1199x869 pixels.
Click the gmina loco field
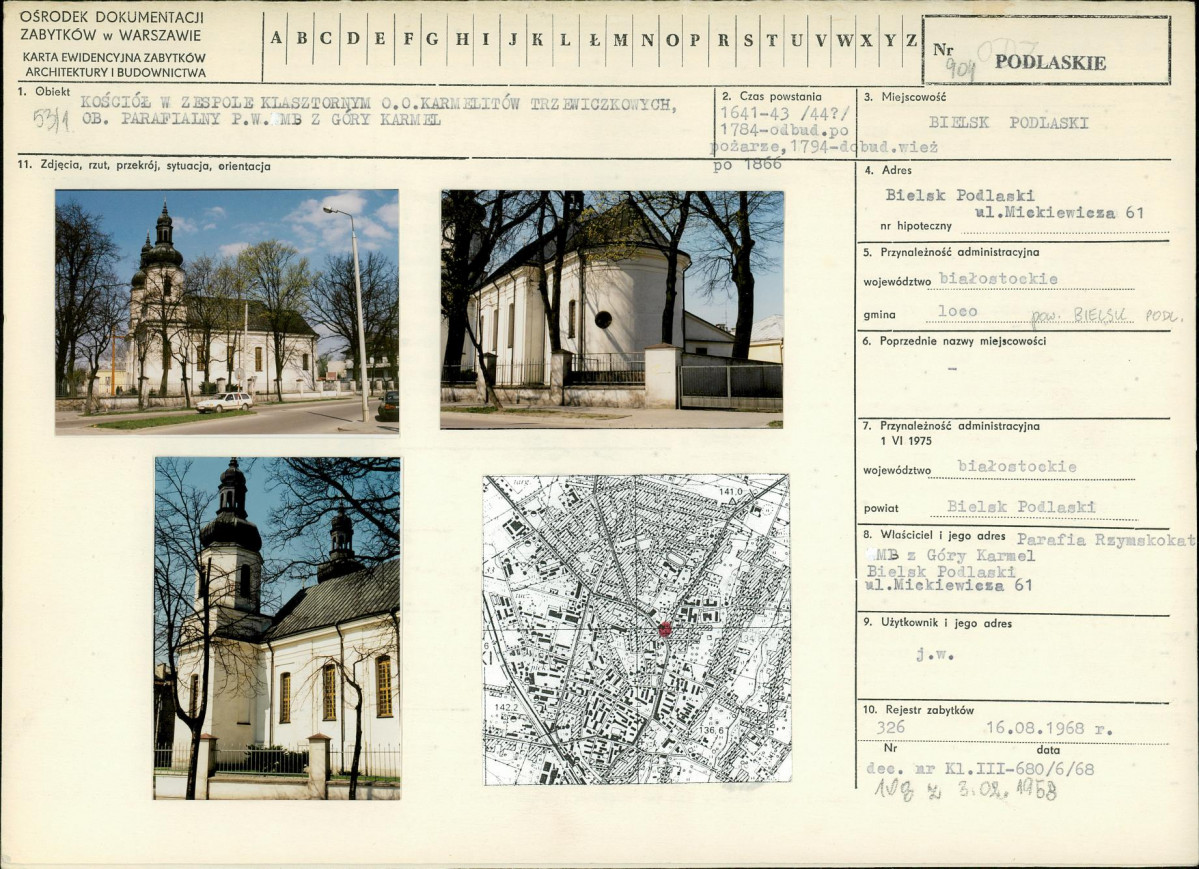(957, 311)
